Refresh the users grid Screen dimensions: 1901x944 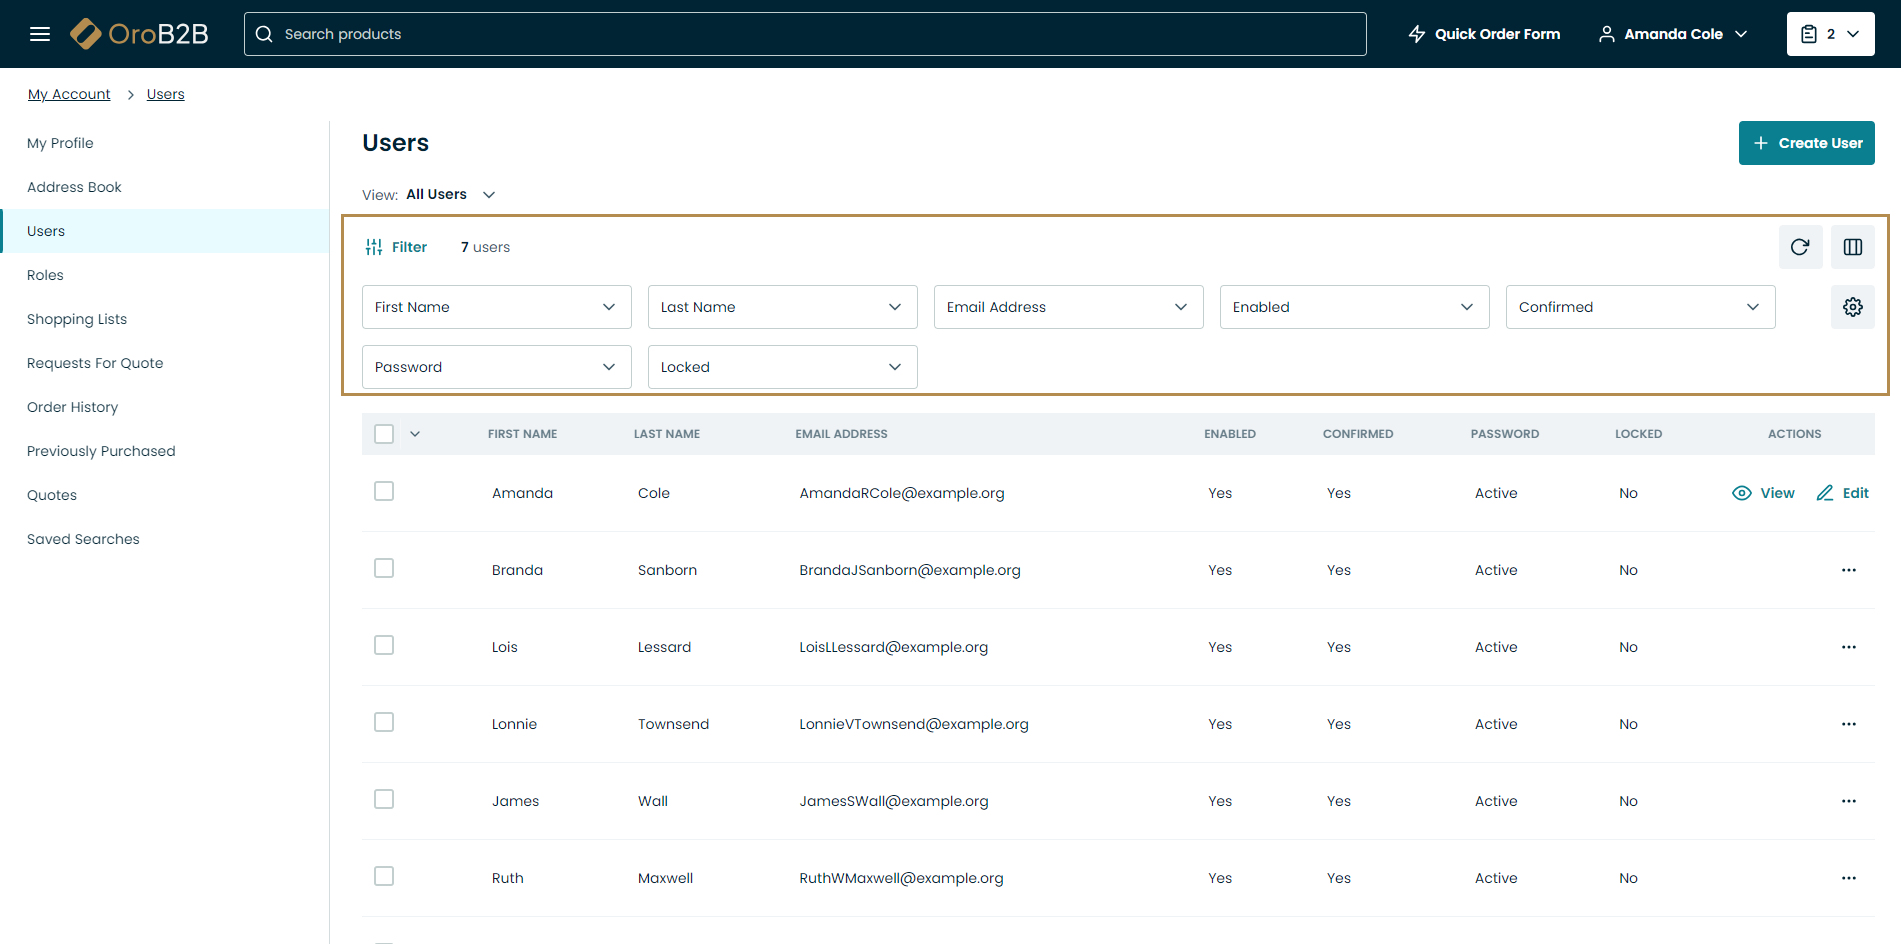pos(1799,247)
